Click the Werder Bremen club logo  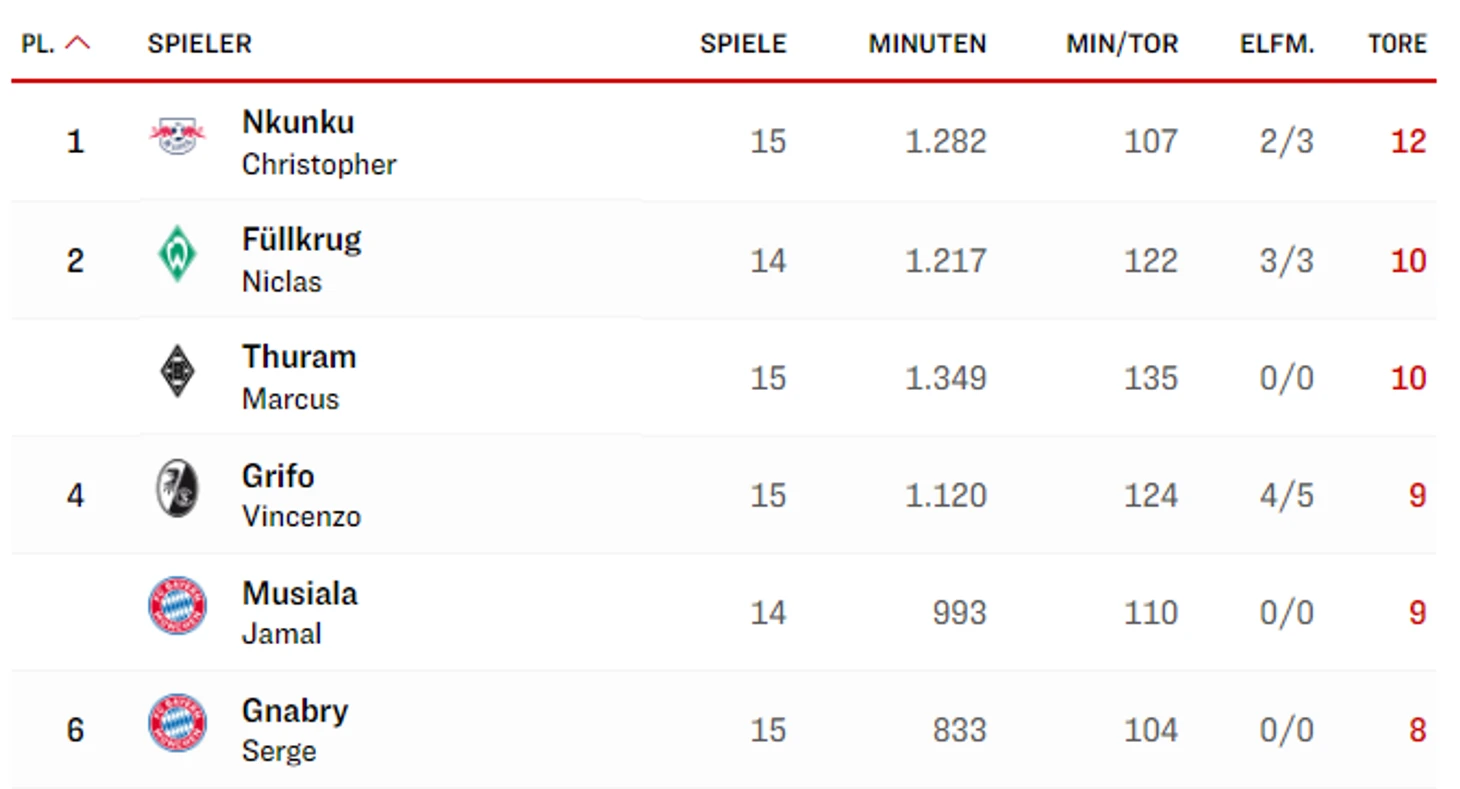pyautogui.click(x=177, y=253)
